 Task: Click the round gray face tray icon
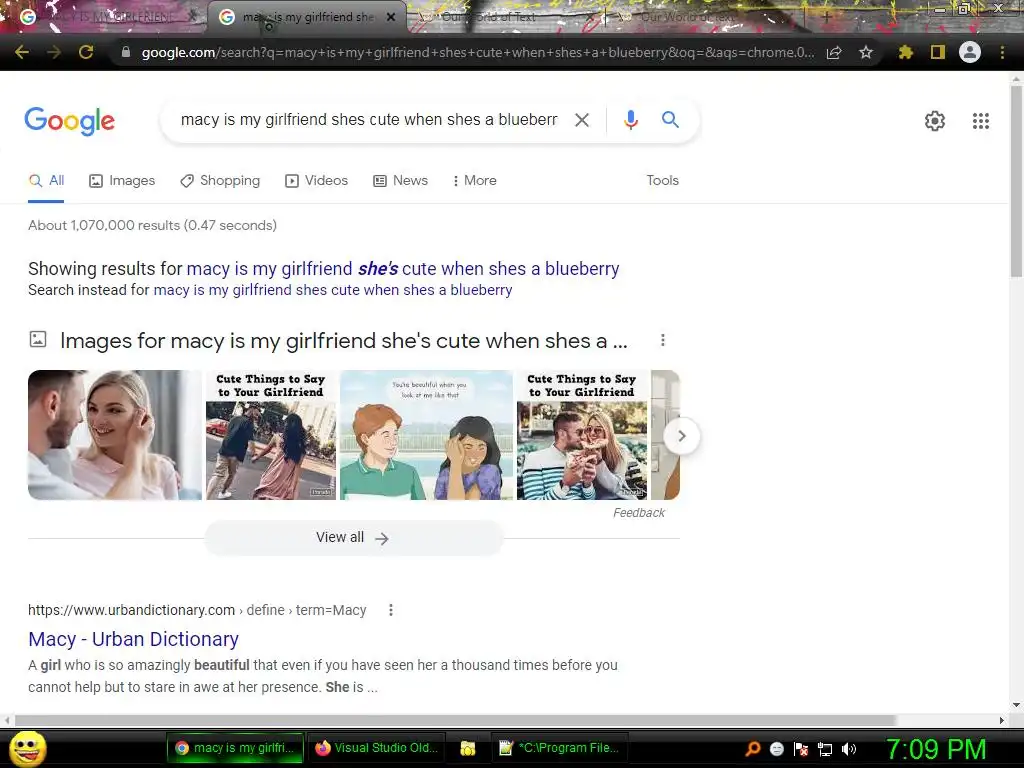776,749
